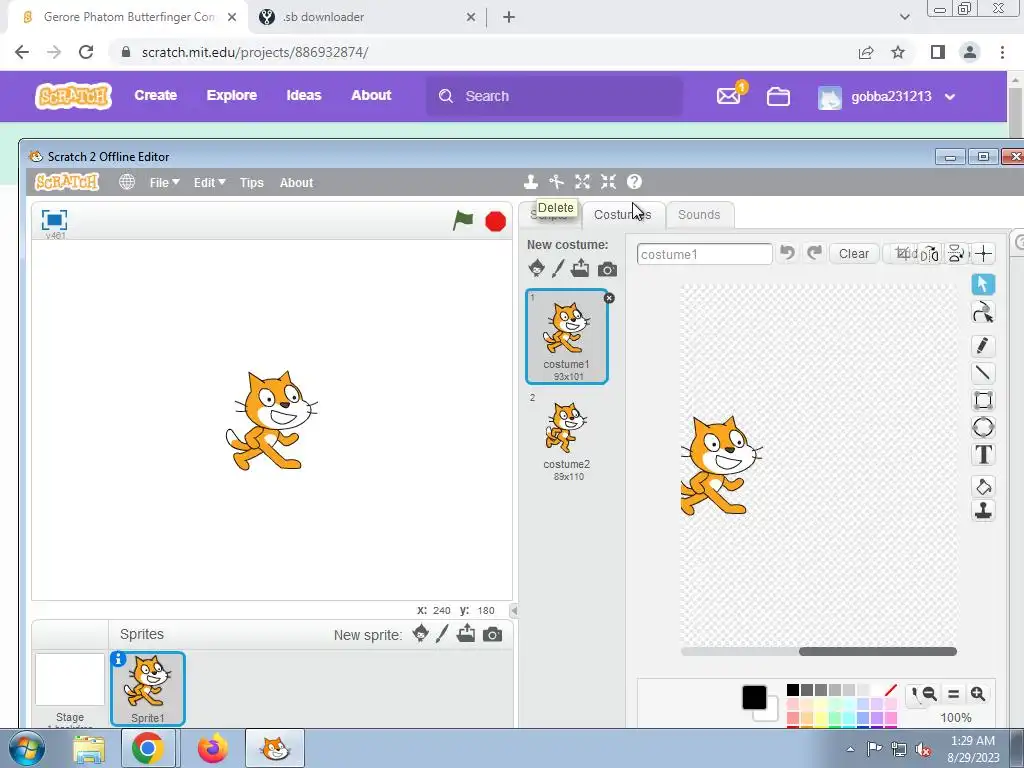Choose the Grow sprite tool

[582, 182]
